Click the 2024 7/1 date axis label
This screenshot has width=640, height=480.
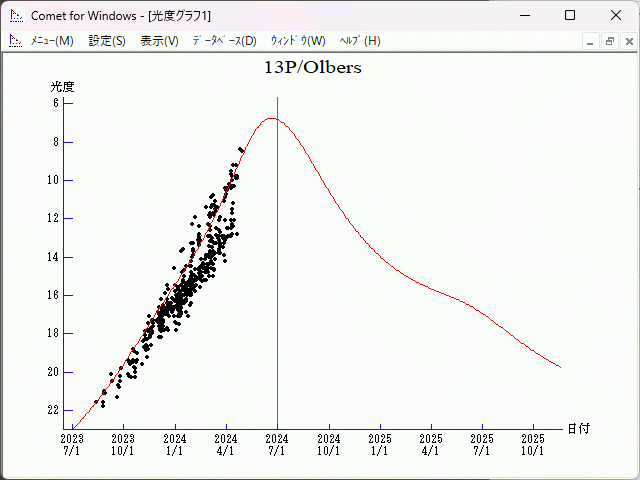coord(277,444)
